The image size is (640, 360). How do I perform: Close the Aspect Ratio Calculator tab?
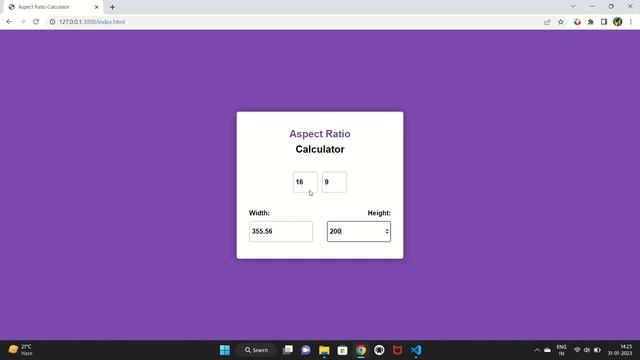tap(97, 7)
